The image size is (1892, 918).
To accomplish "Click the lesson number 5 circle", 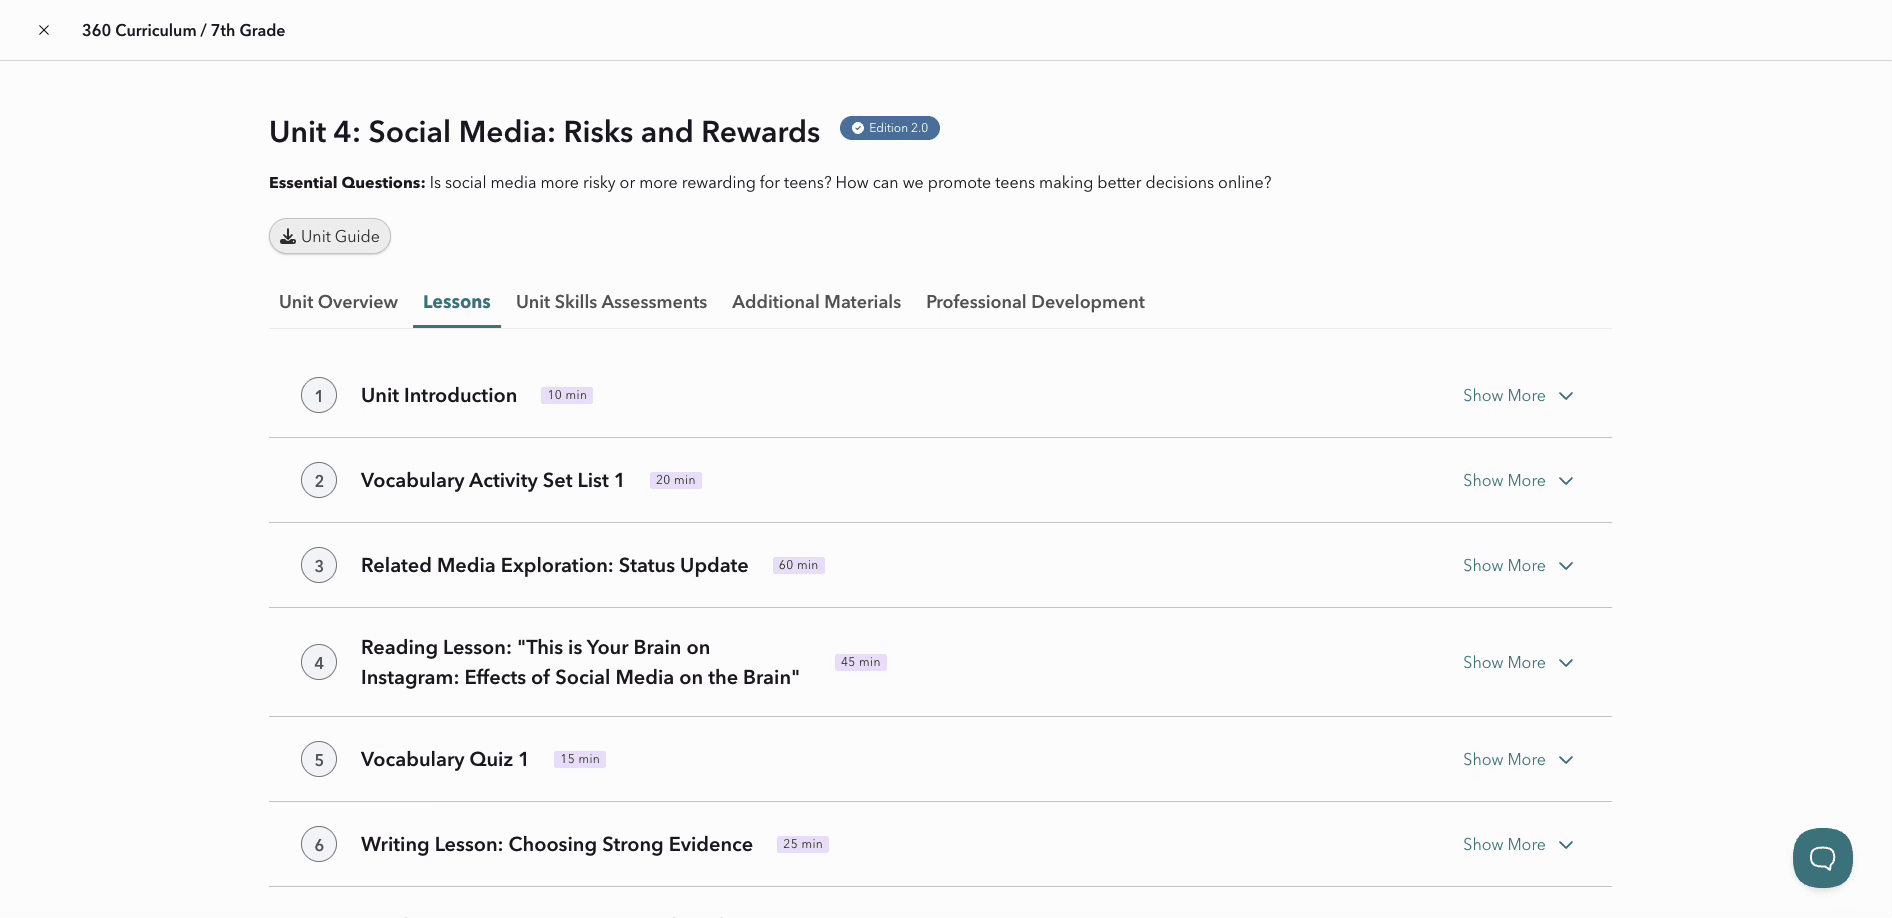I will 319,760.
